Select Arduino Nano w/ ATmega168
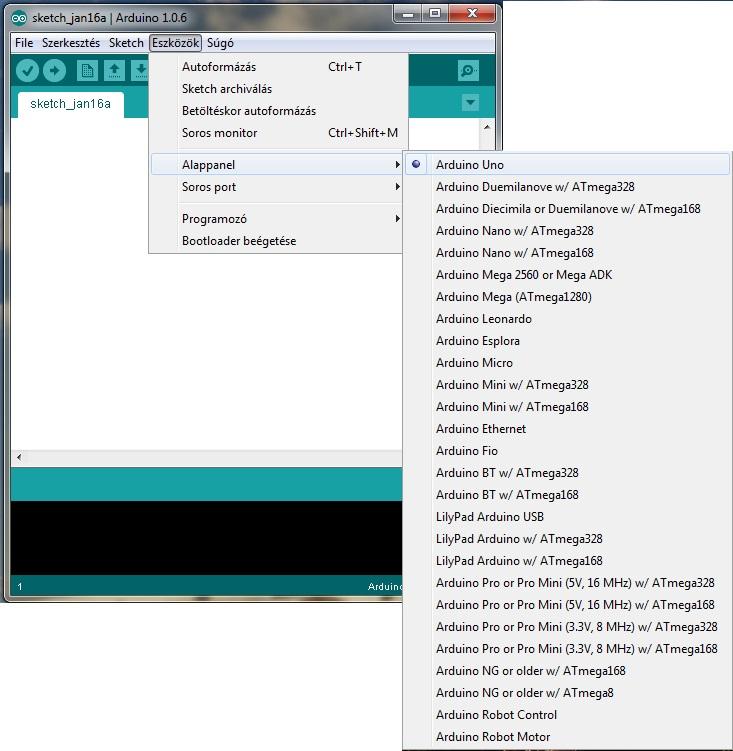Image resolution: width=733 pixels, height=751 pixels. tap(567, 252)
